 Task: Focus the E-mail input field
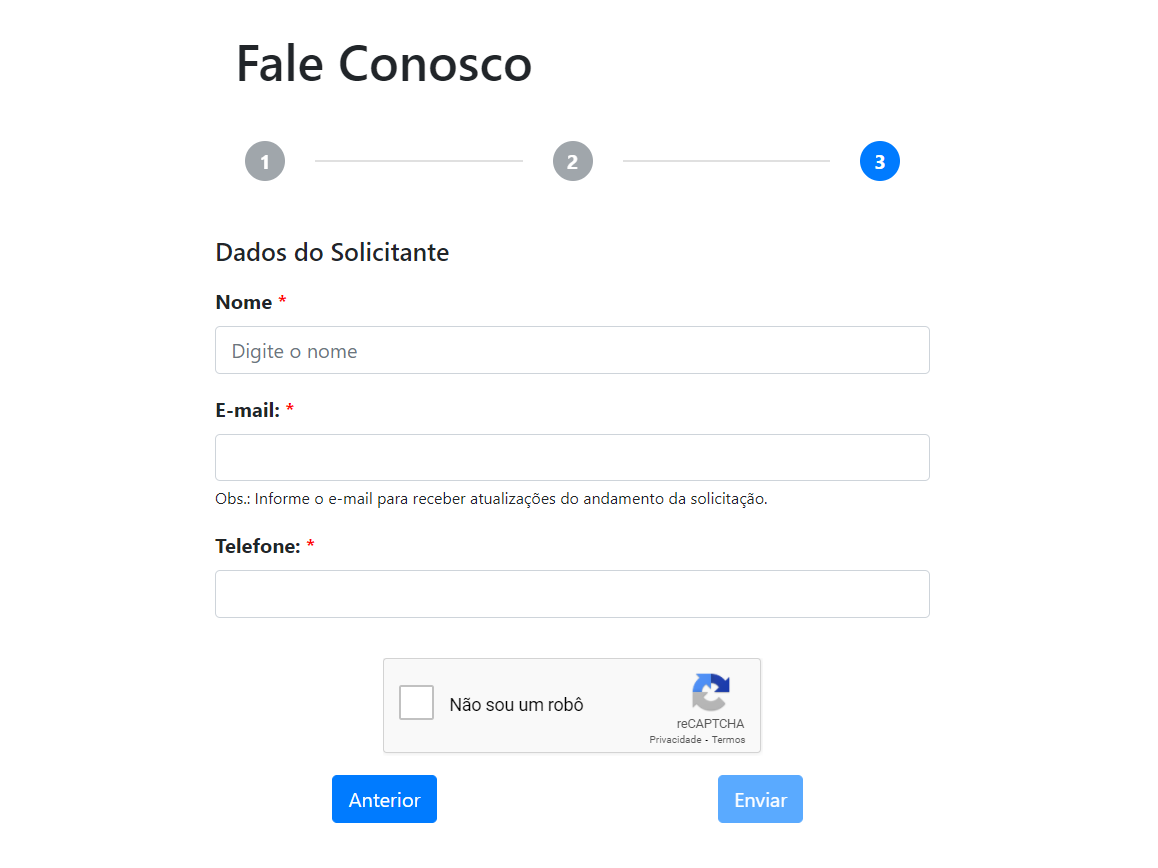coord(572,457)
